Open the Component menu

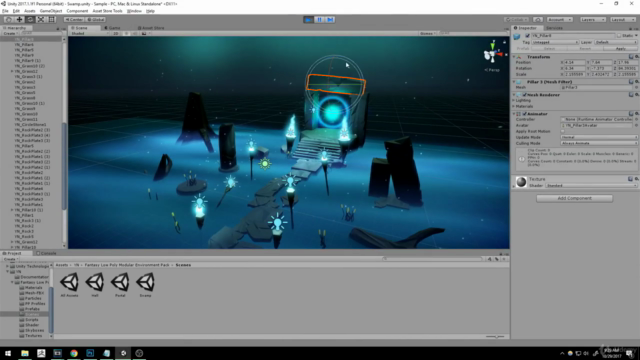(x=77, y=11)
